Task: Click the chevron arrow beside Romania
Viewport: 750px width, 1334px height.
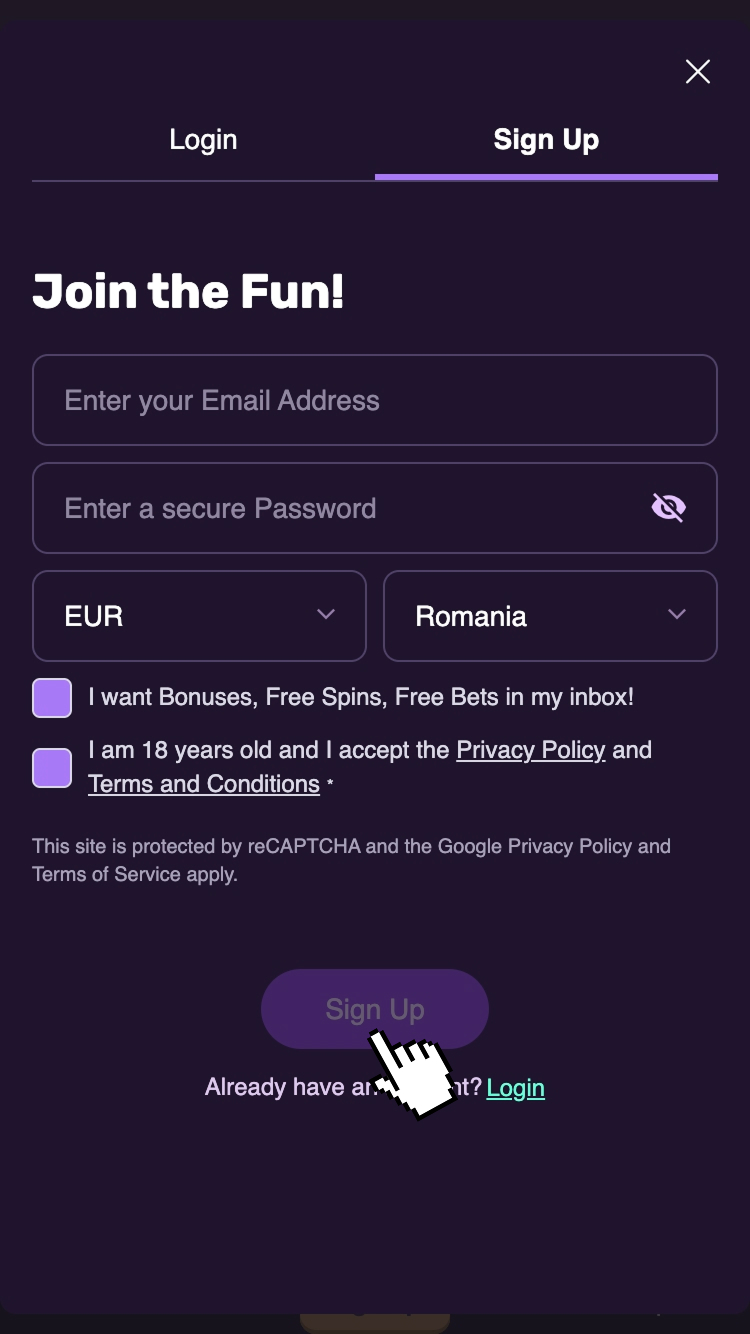Action: (677, 615)
